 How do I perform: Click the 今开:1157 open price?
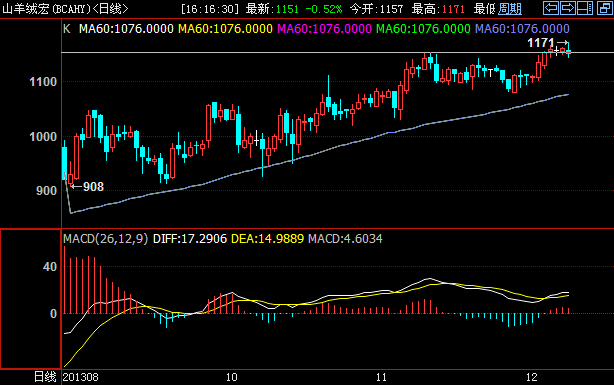(x=376, y=9)
